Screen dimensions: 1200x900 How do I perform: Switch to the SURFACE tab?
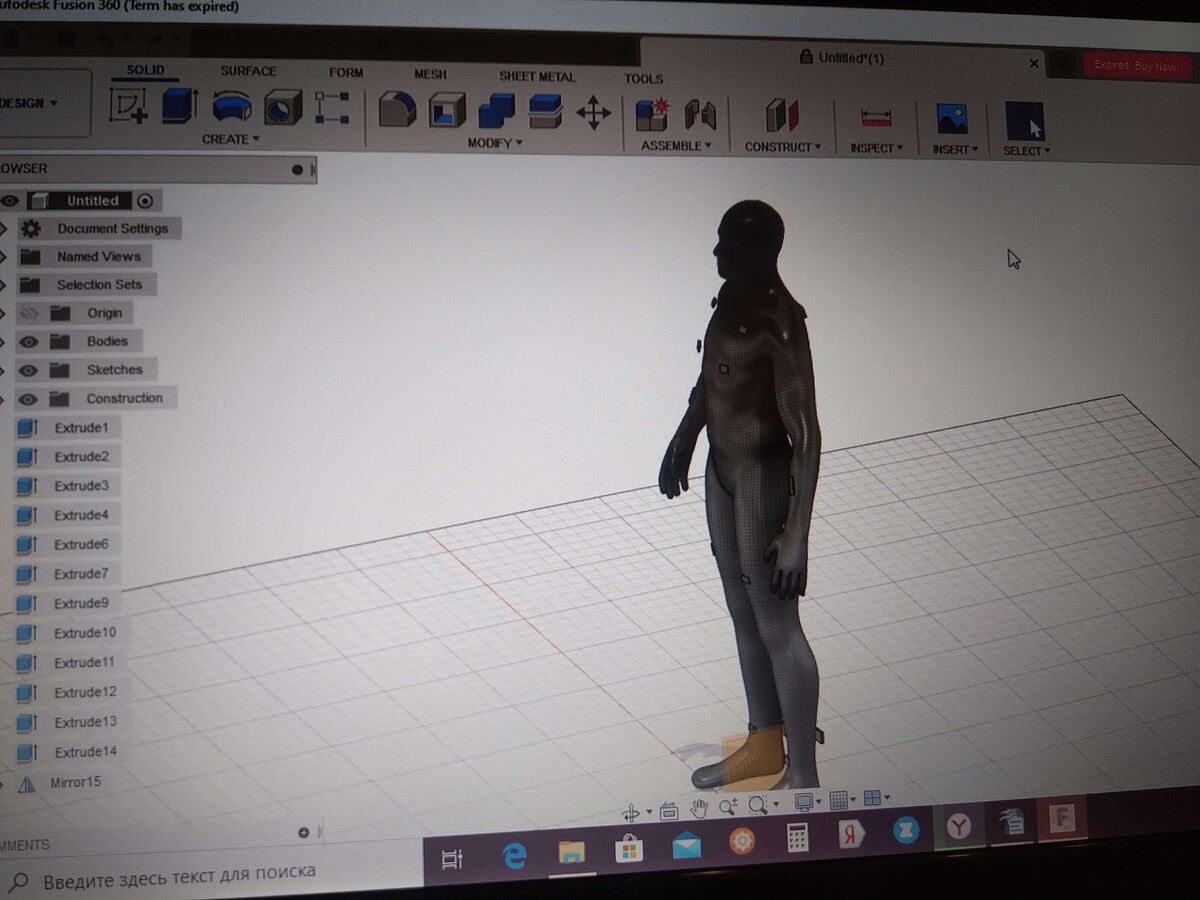pos(248,71)
